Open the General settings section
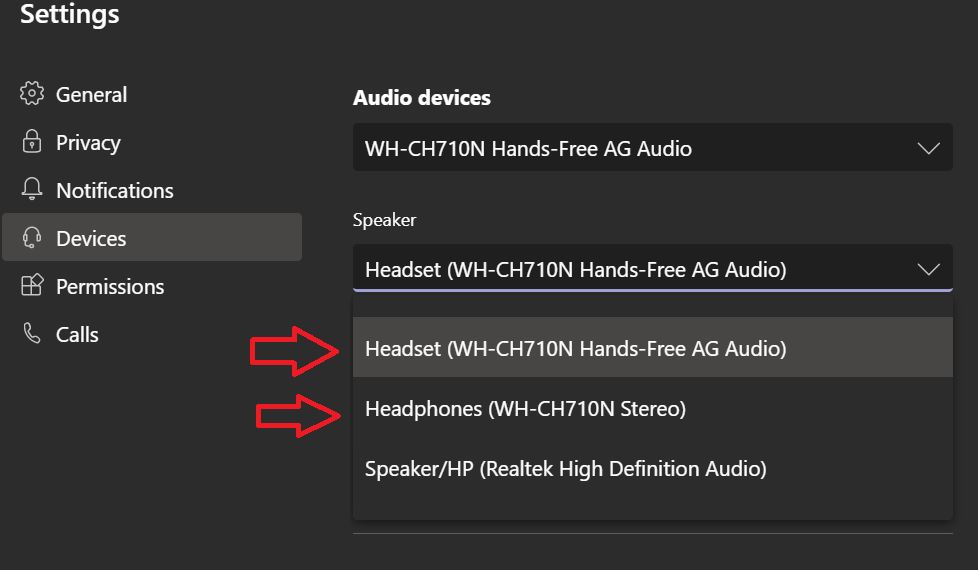 152,94
